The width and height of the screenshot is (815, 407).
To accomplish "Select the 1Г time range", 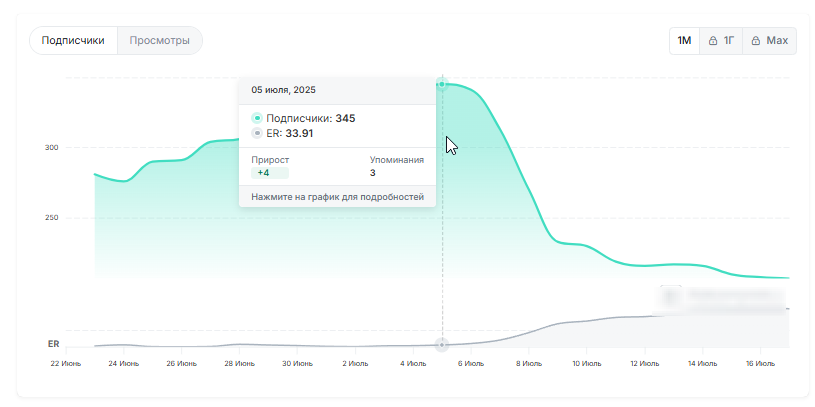I will (x=721, y=41).
